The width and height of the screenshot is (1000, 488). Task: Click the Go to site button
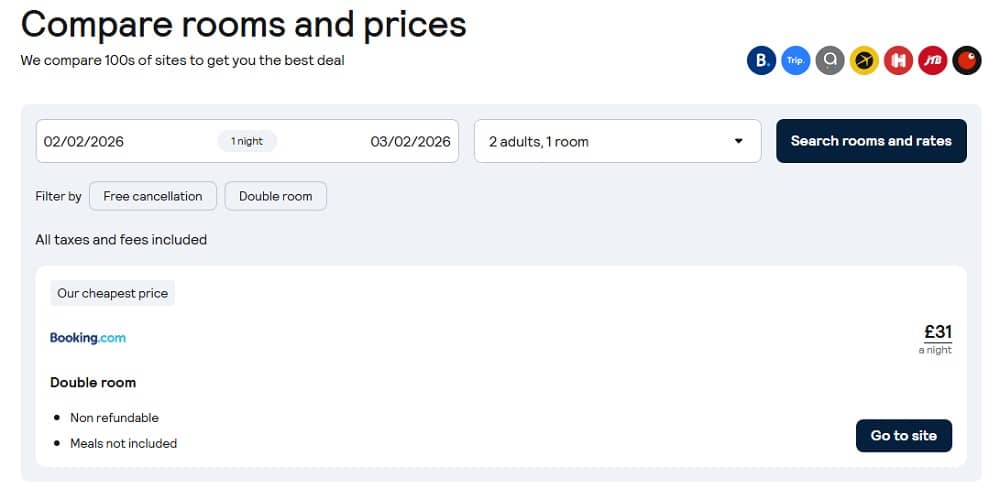point(904,436)
